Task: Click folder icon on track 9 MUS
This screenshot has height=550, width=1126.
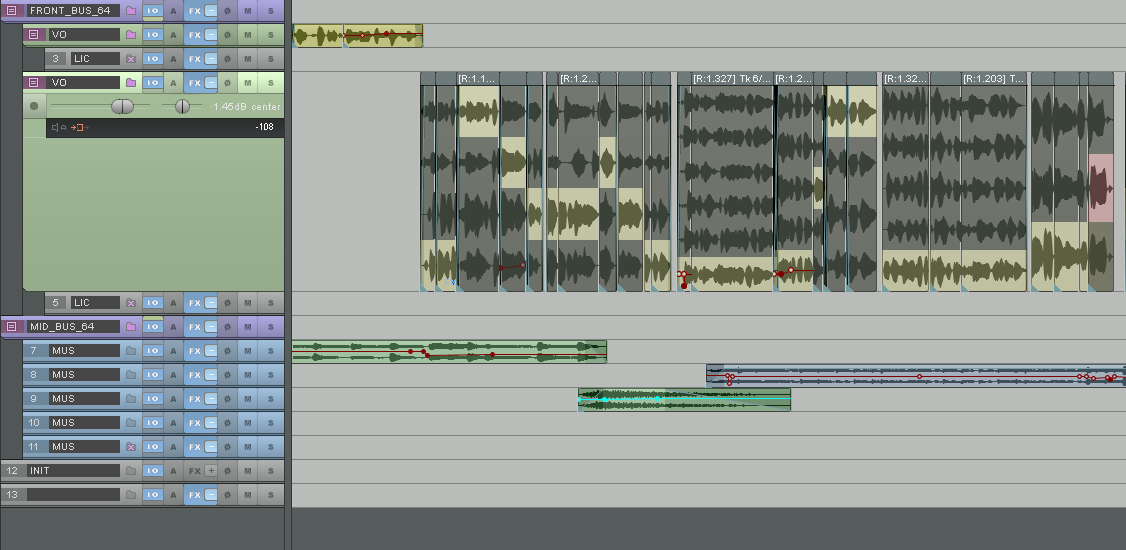Action: 131,398
